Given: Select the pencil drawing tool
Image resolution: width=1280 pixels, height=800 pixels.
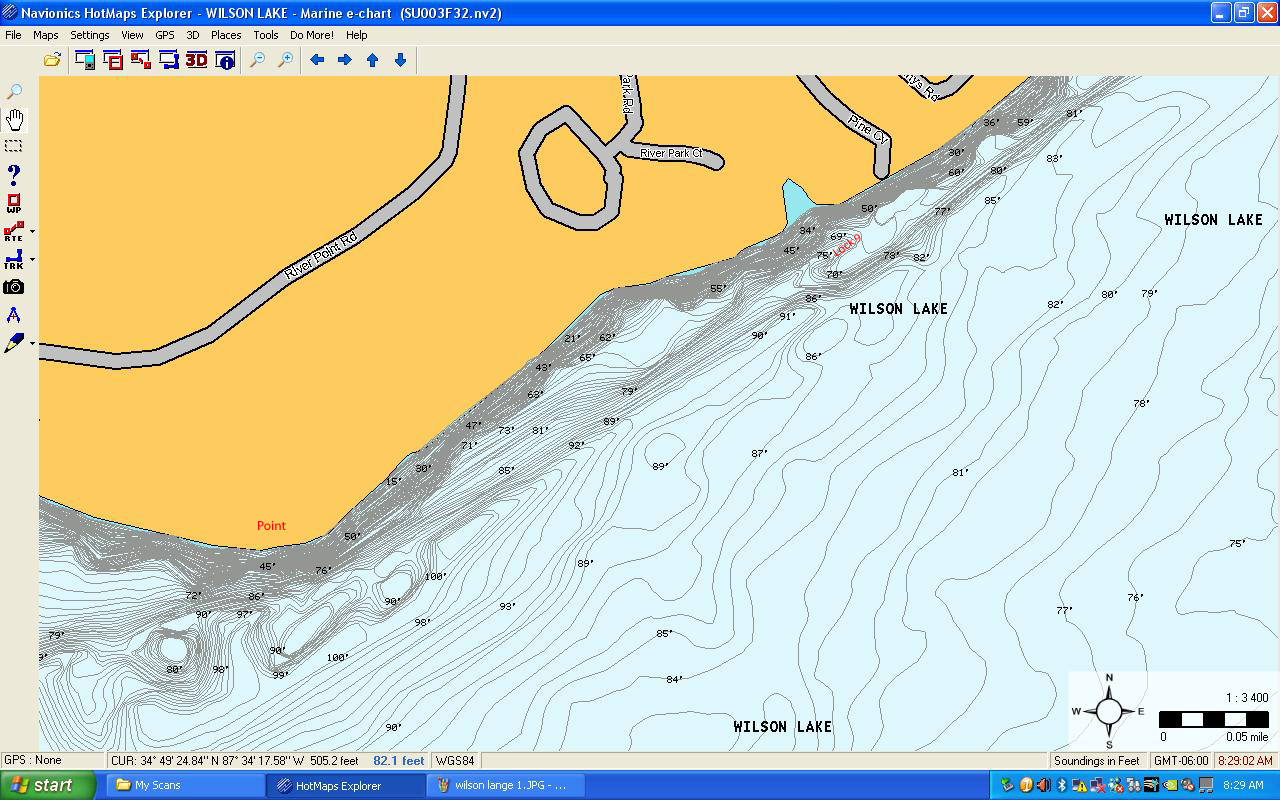Looking at the screenshot, I should point(13,343).
